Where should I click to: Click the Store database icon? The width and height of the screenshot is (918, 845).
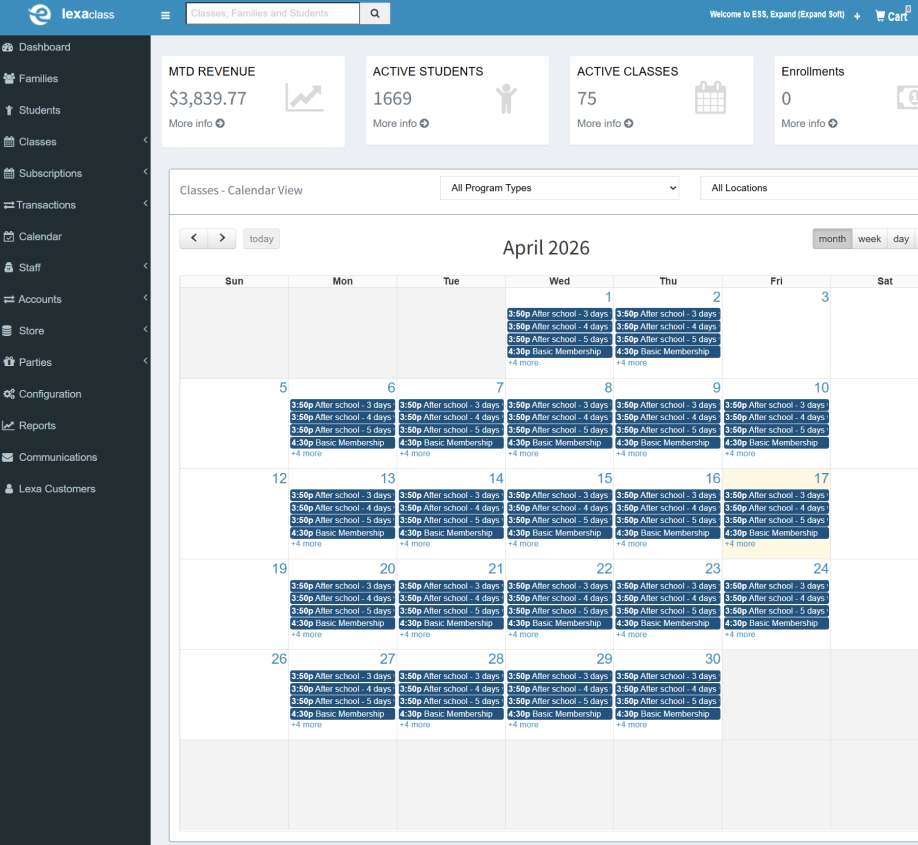(7, 331)
